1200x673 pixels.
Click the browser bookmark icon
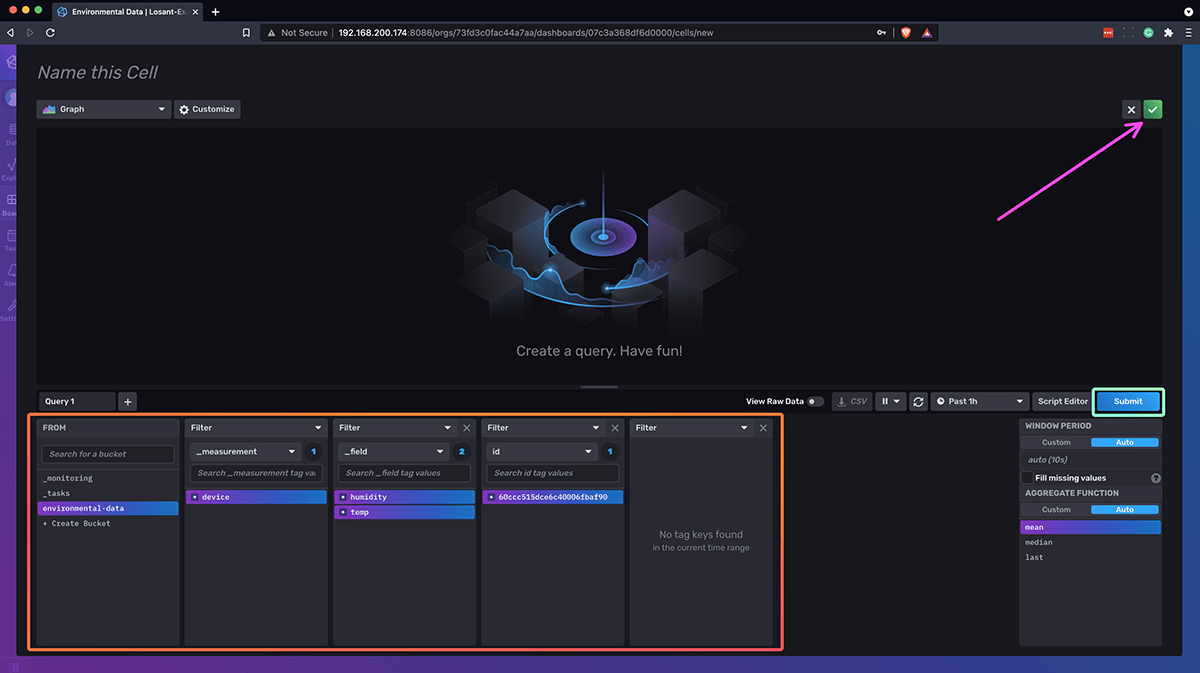(x=246, y=32)
